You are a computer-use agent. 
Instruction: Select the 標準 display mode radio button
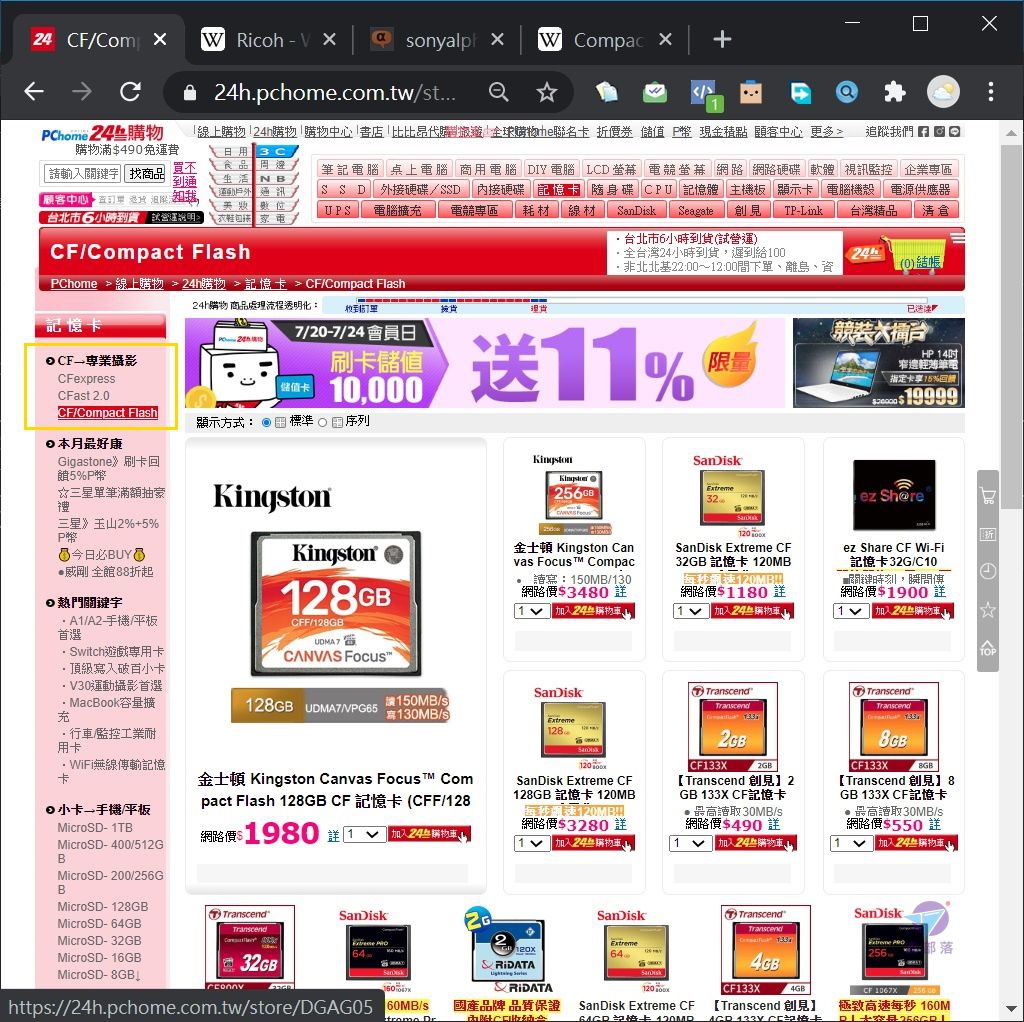(266, 422)
